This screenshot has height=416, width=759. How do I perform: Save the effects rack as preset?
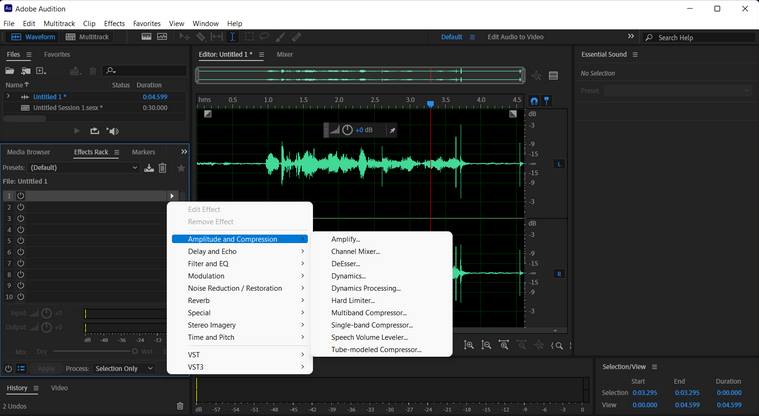tap(149, 168)
